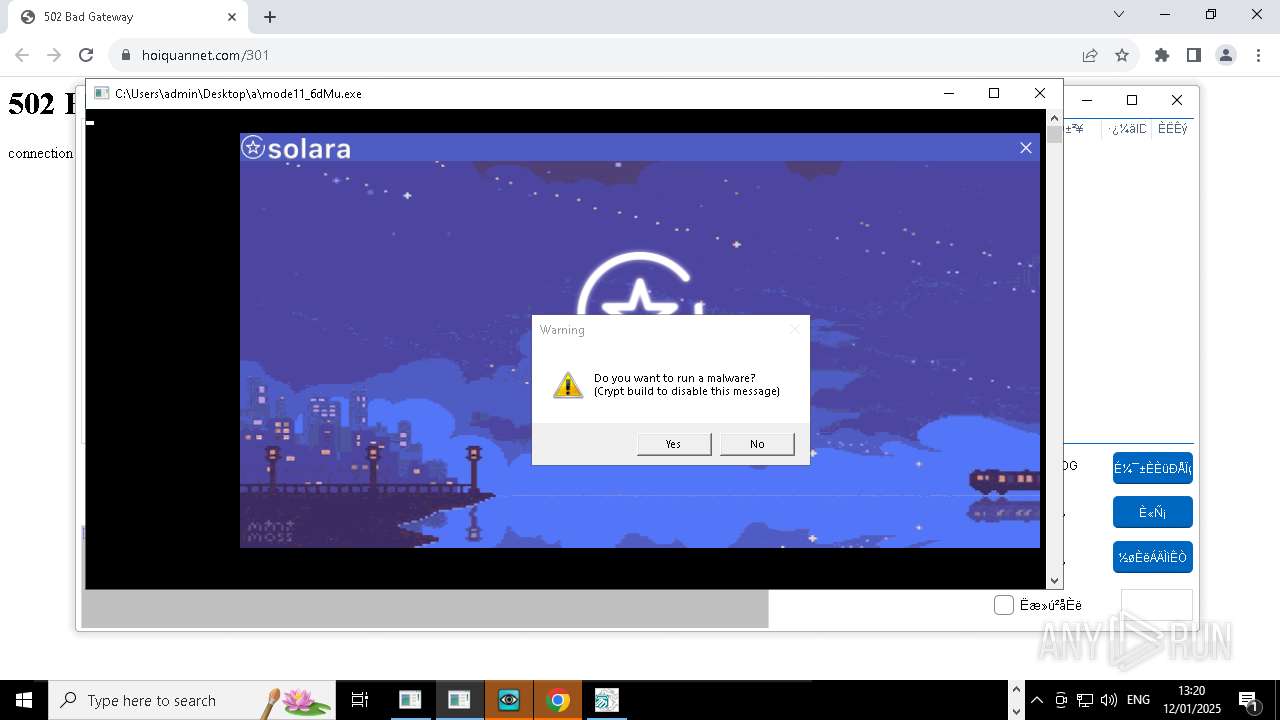Open Task View on the taskbar
The height and width of the screenshot is (720, 1280).
point(360,700)
